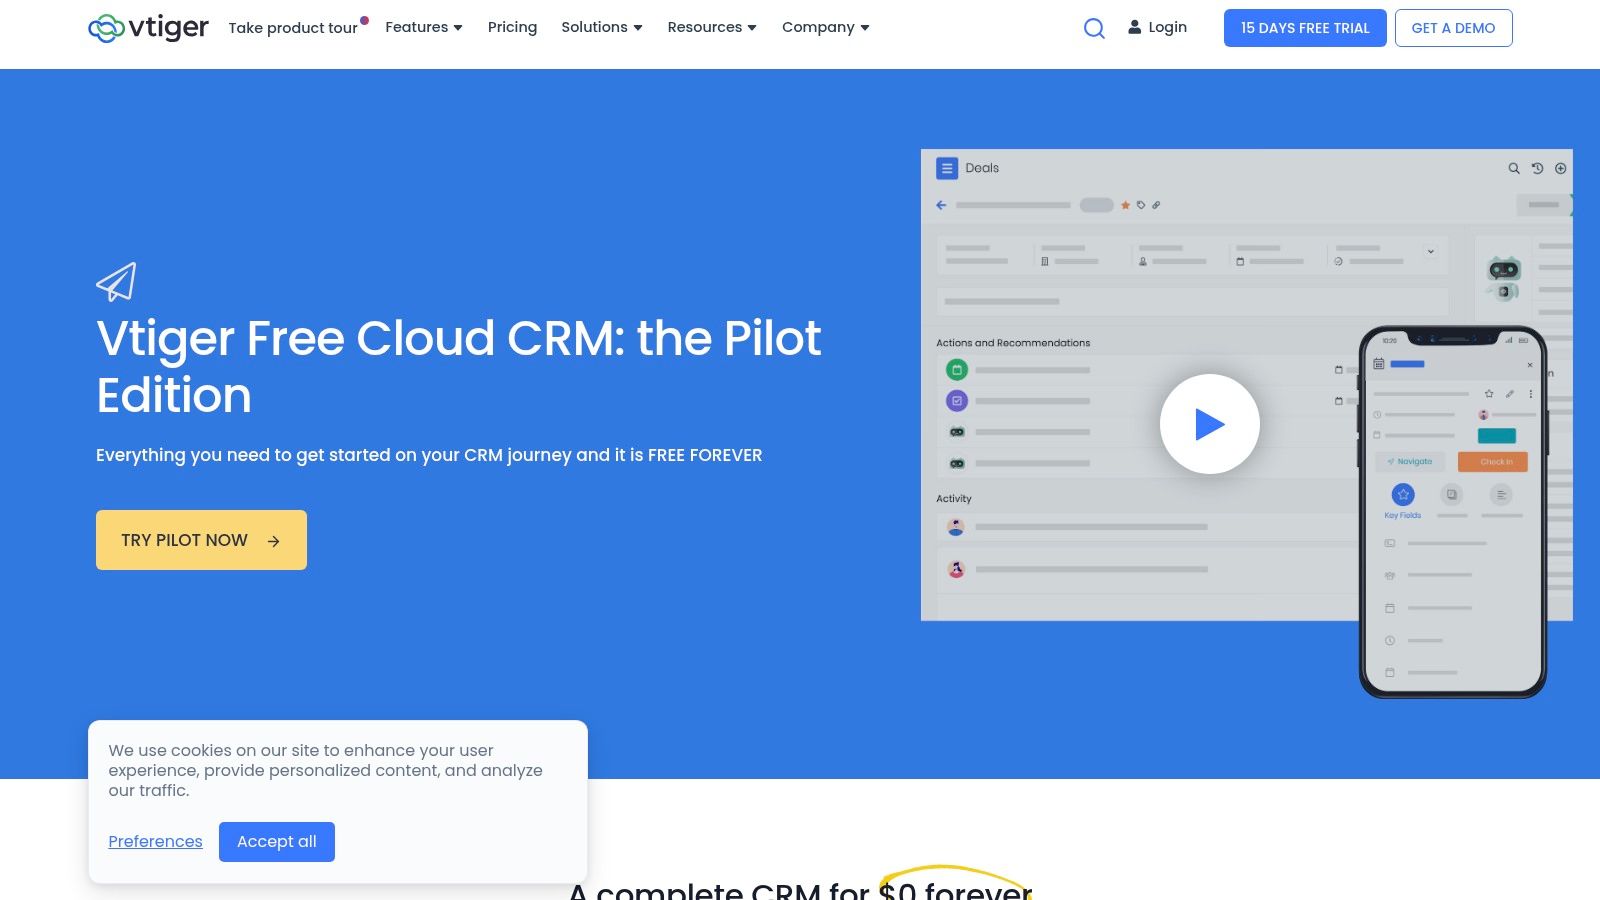Open the Company dropdown
This screenshot has width=1600, height=900.
click(826, 27)
